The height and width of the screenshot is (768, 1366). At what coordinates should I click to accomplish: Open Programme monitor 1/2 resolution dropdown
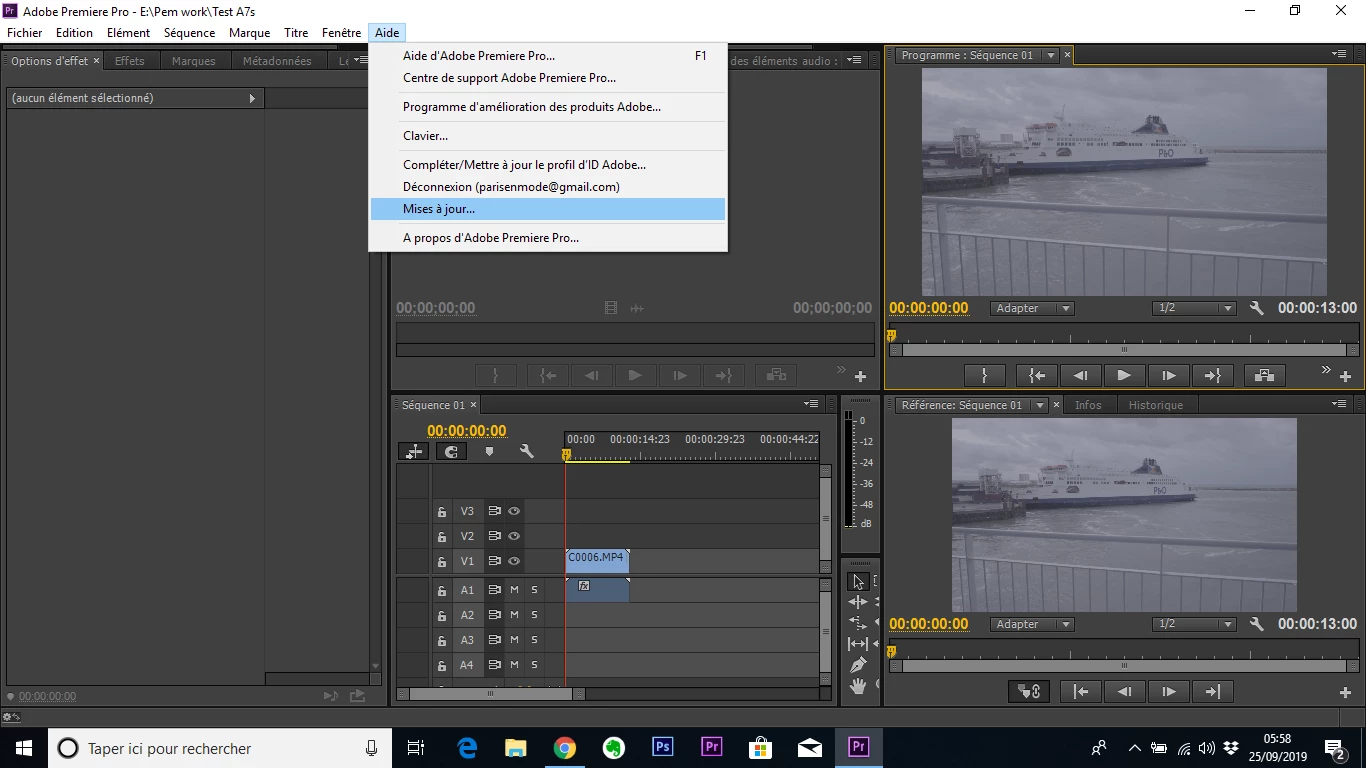point(1195,308)
